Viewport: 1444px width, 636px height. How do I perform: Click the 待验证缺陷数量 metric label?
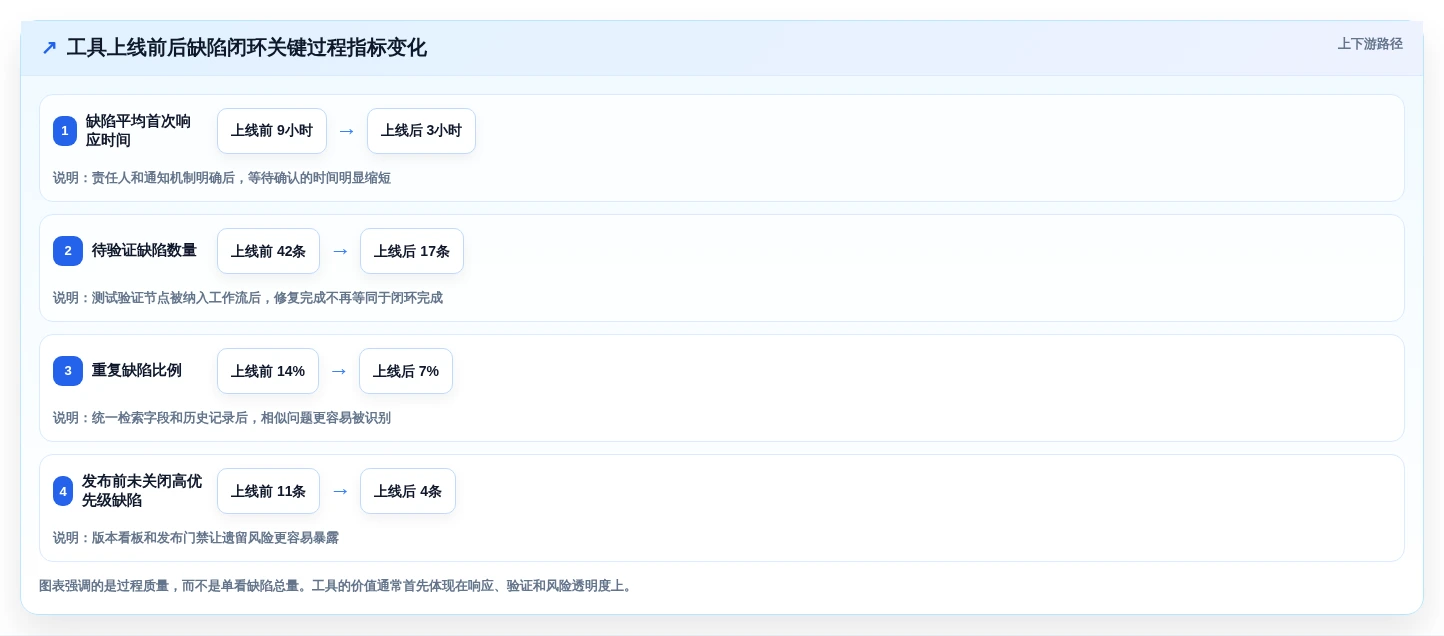[x=144, y=251]
